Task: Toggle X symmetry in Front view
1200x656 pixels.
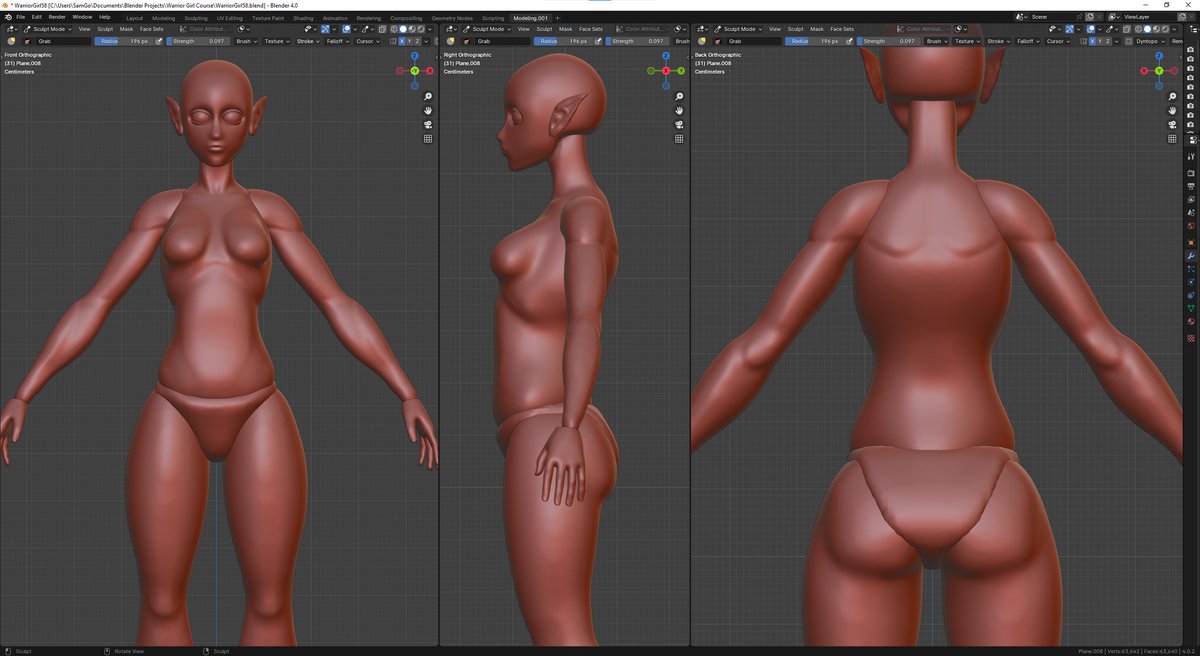Action: click(402, 41)
